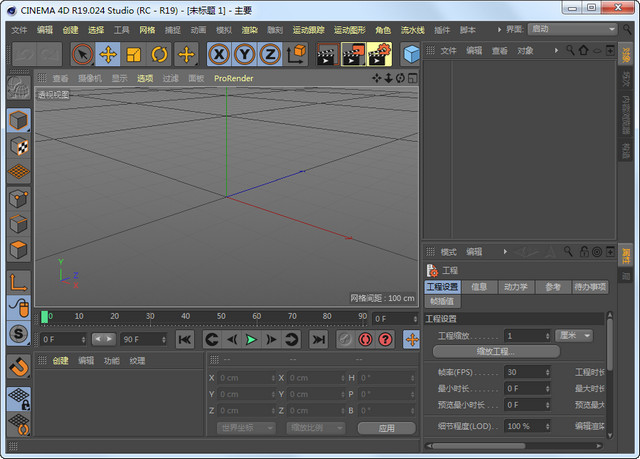The height and width of the screenshot is (459, 640).
Task: Toggle the Z axis lock
Action: [269, 54]
